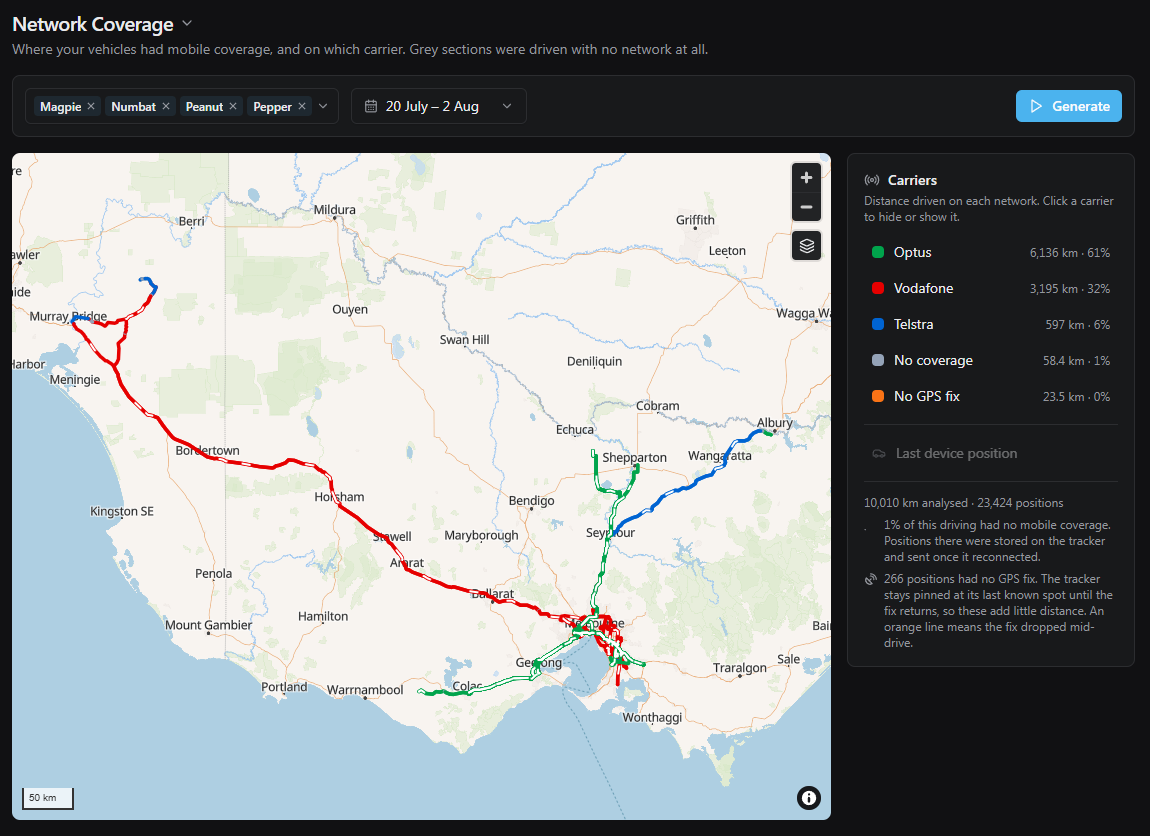This screenshot has width=1150, height=836.
Task: Show Last device position
Action: click(x=990, y=453)
